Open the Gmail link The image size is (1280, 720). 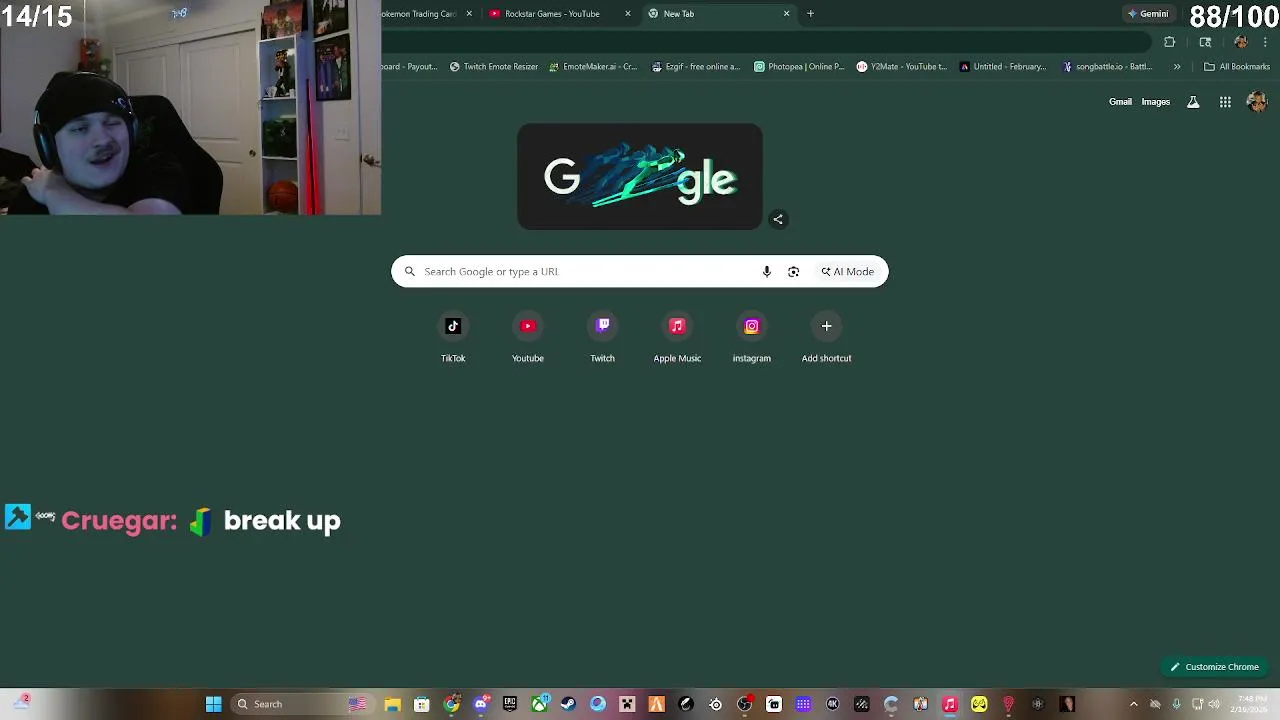click(1120, 102)
